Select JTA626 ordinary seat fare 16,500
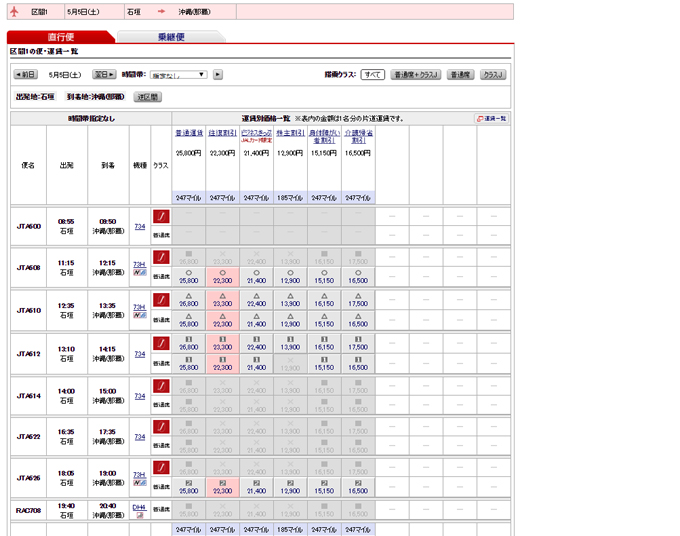Image resolution: width=680 pixels, height=536 pixels. (358, 487)
